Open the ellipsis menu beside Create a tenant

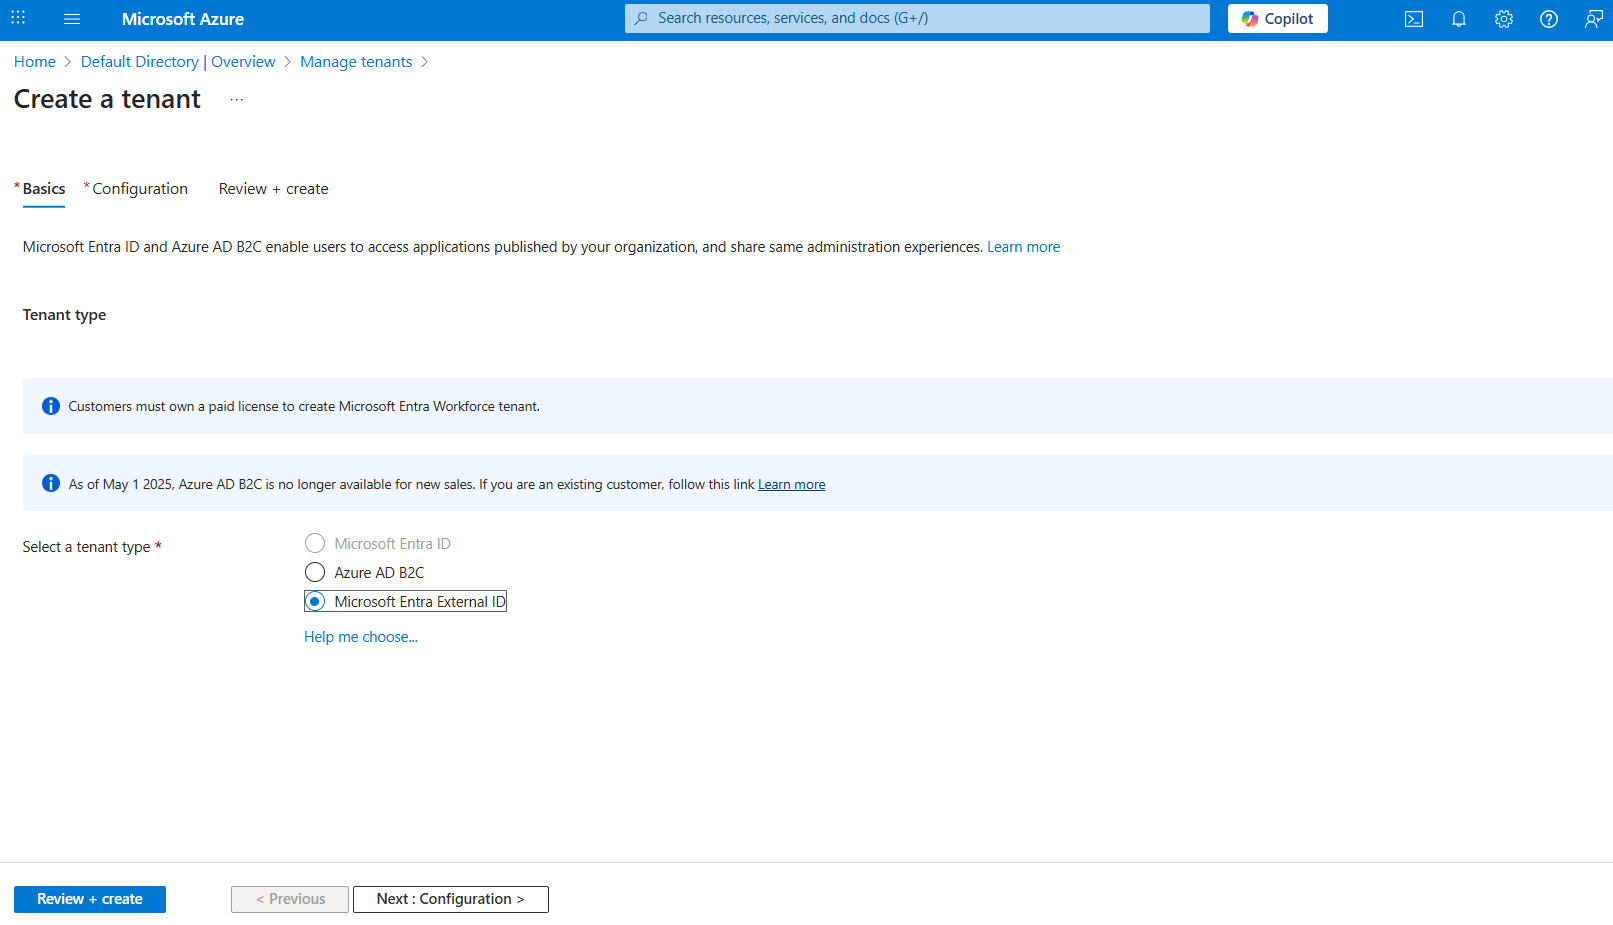click(x=237, y=100)
